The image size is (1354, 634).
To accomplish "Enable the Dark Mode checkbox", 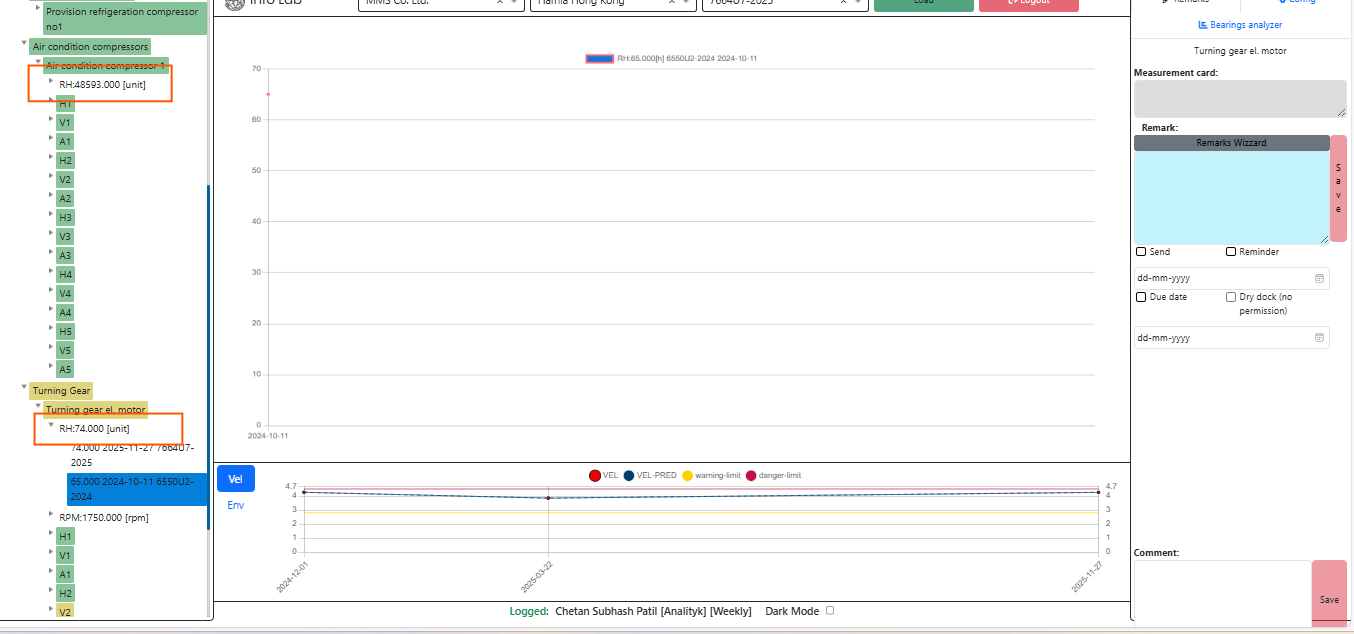I will pos(830,610).
